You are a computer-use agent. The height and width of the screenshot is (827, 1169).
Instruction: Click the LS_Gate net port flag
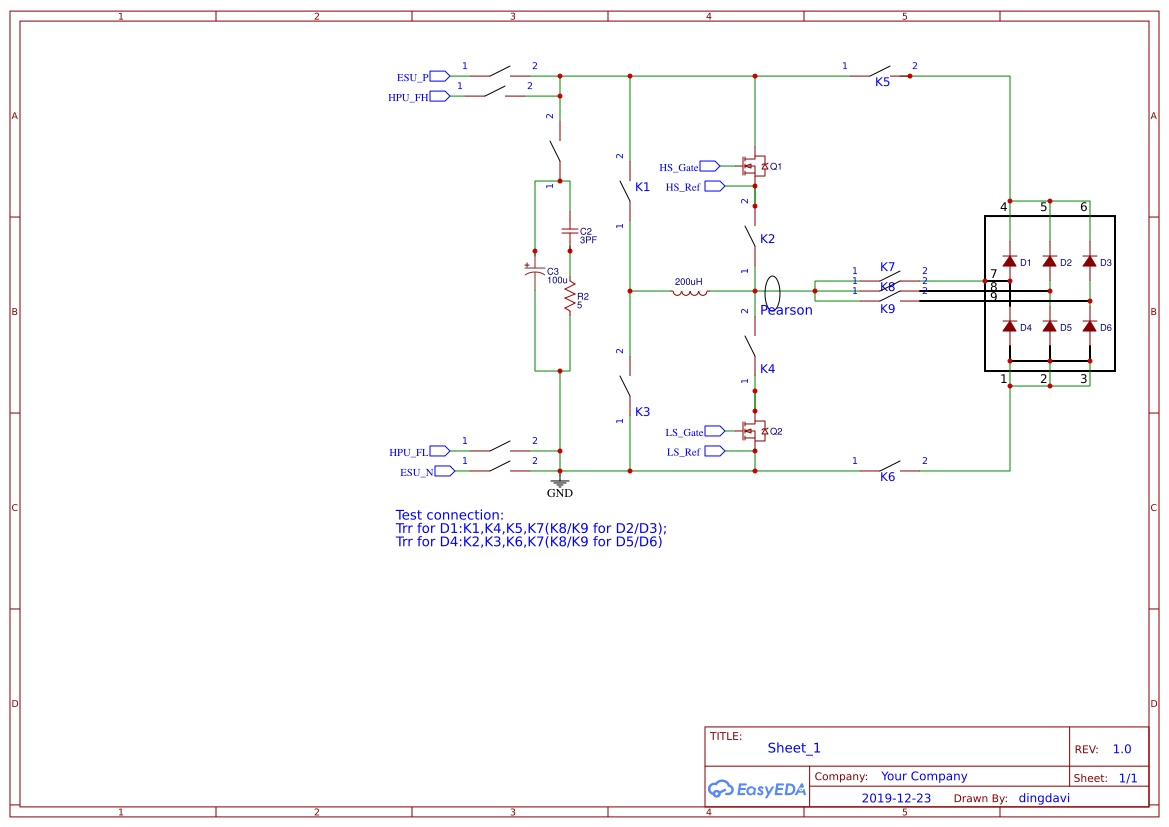tap(715, 431)
